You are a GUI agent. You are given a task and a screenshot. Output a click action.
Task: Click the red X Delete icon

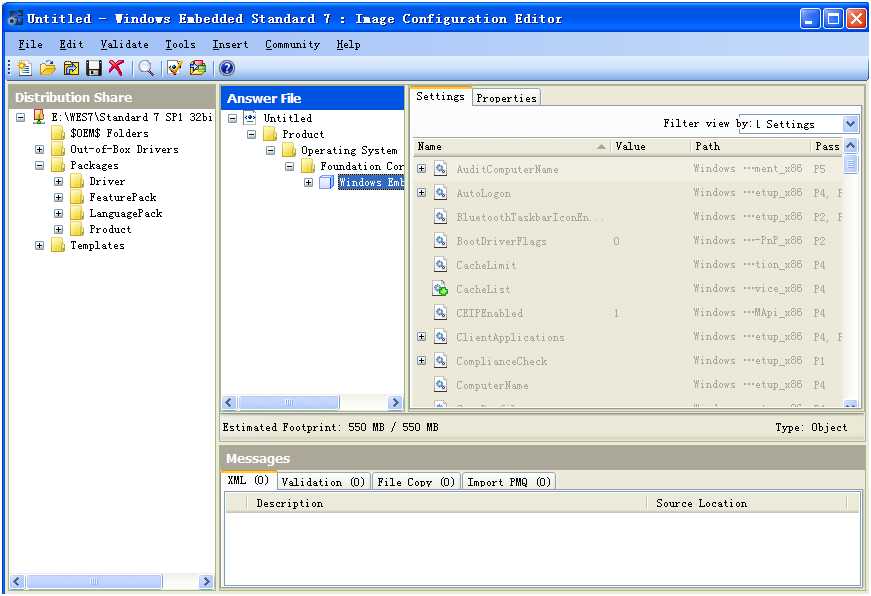click(x=116, y=68)
